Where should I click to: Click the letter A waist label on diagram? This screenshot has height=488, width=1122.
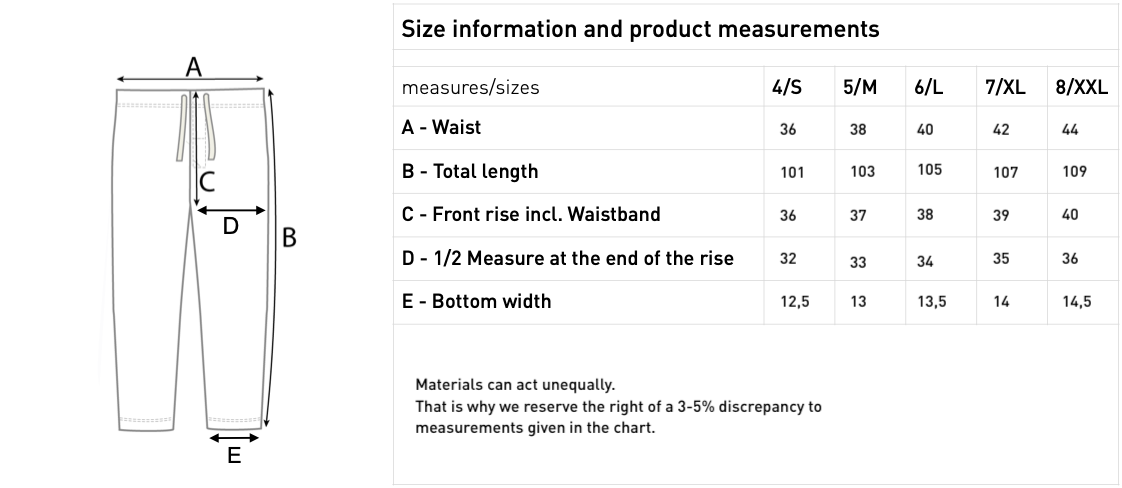[x=194, y=67]
